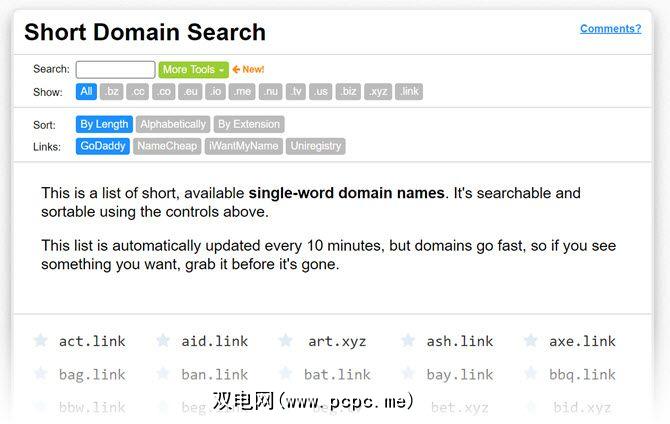This screenshot has width=670, height=424.
Task: Toggle the .link extension filter
Action: (409, 92)
